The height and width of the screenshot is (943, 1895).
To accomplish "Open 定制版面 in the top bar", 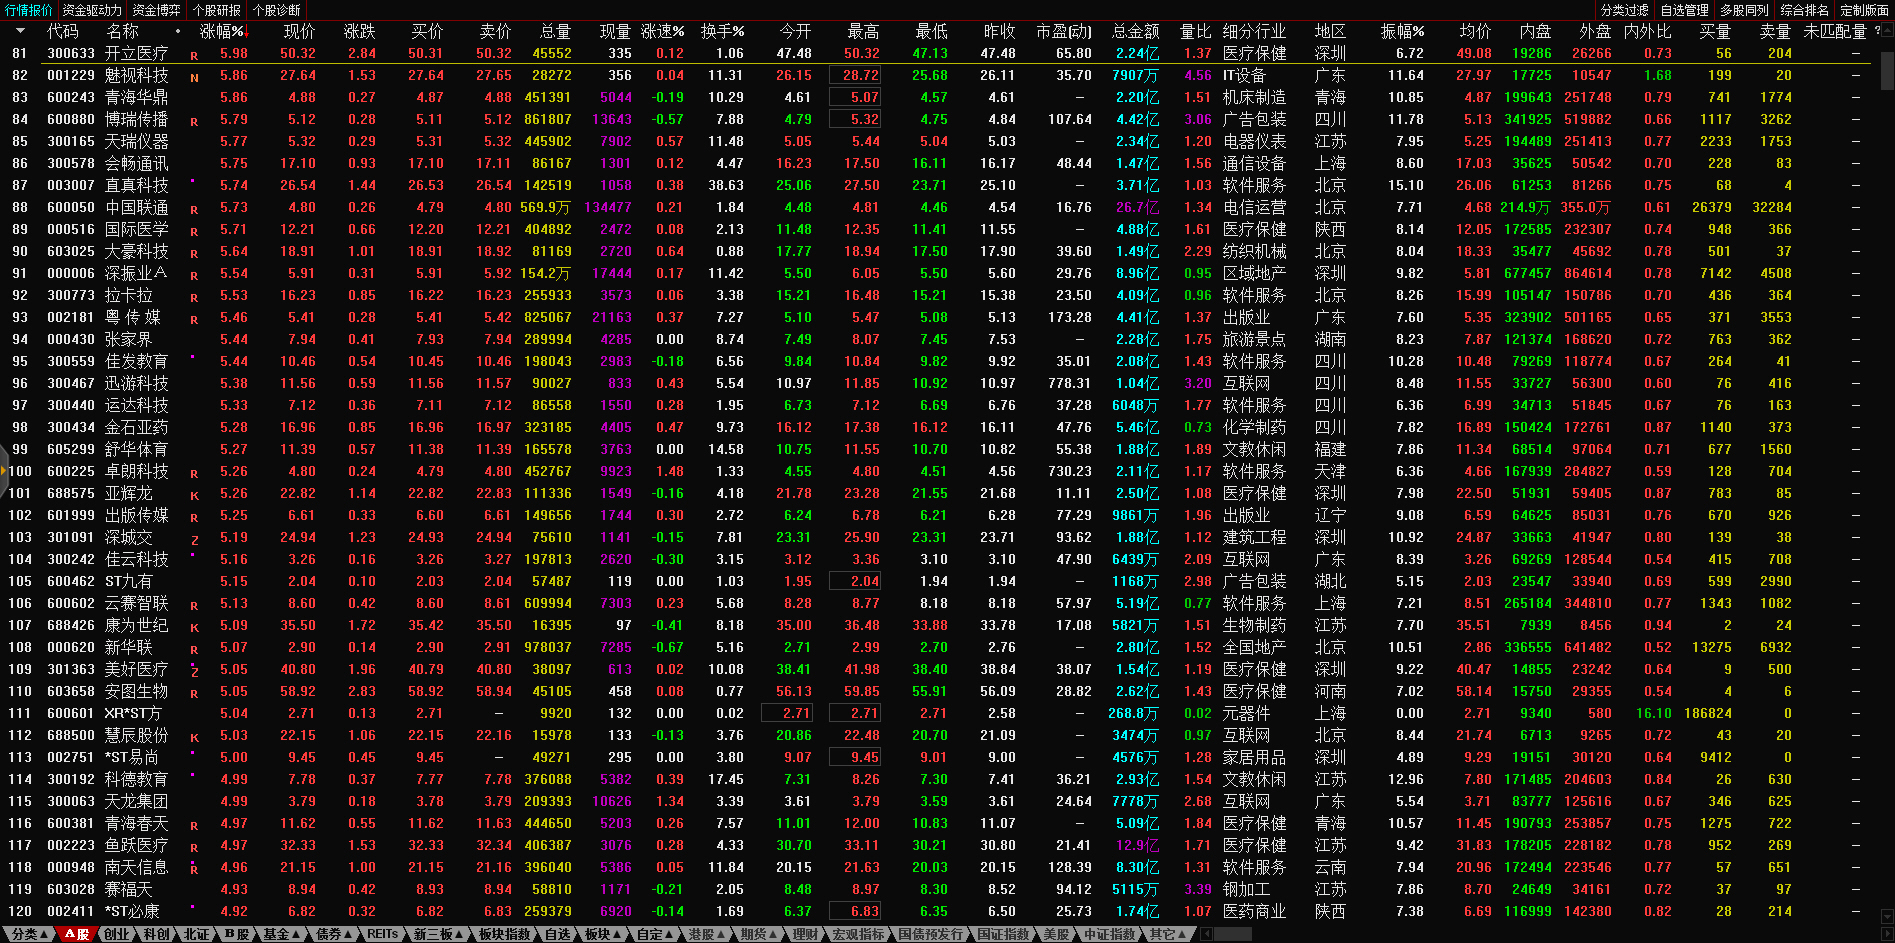I will pyautogui.click(x=1864, y=10).
